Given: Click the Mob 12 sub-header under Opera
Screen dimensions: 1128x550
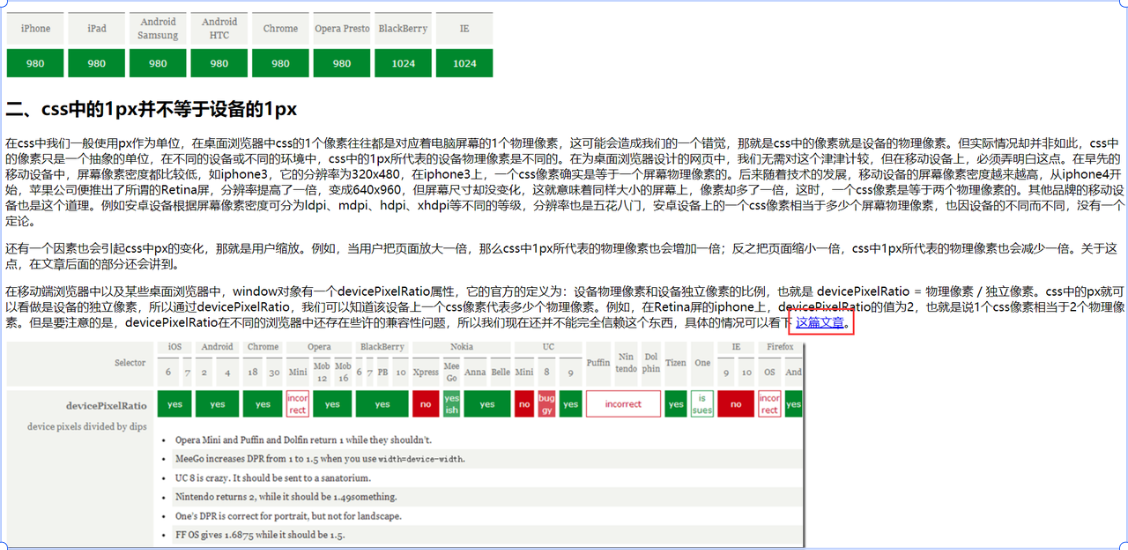Looking at the screenshot, I should pyautogui.click(x=322, y=372).
